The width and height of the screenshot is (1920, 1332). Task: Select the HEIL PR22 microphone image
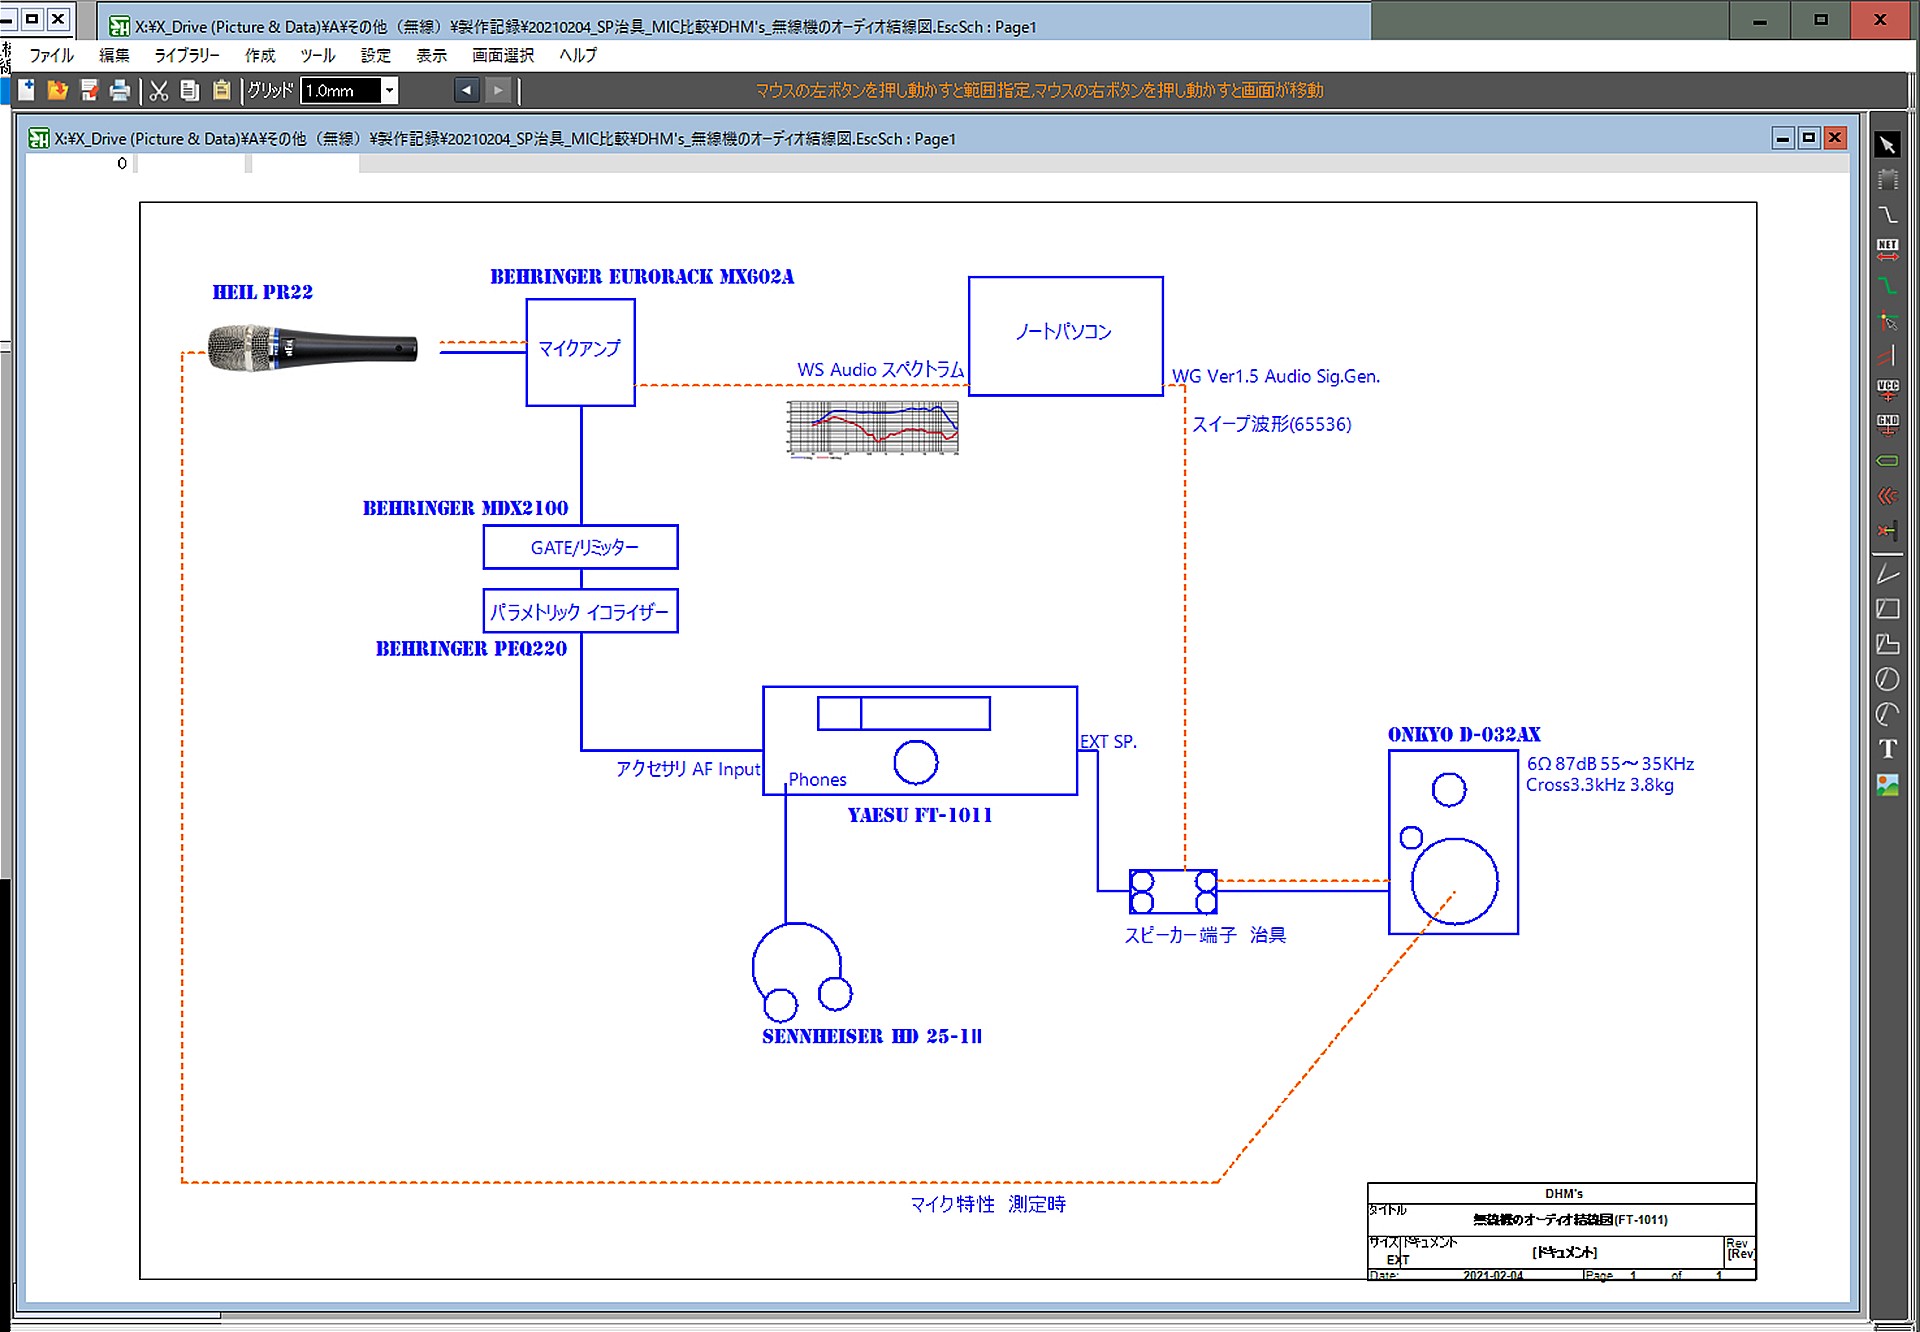pos(312,348)
